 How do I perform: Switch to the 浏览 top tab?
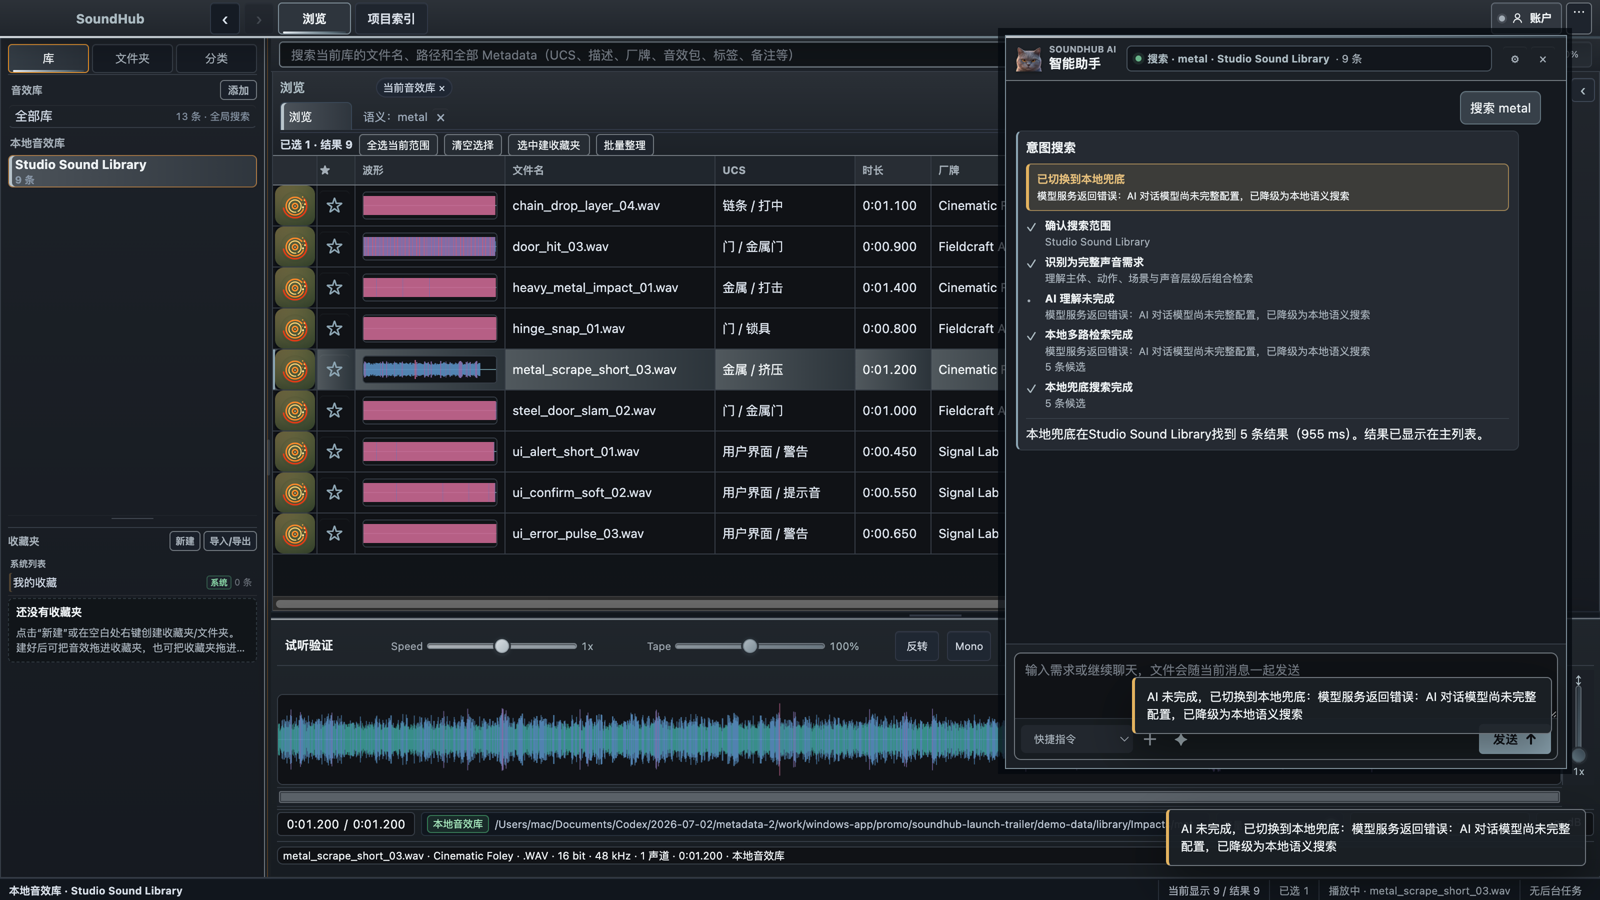point(314,19)
